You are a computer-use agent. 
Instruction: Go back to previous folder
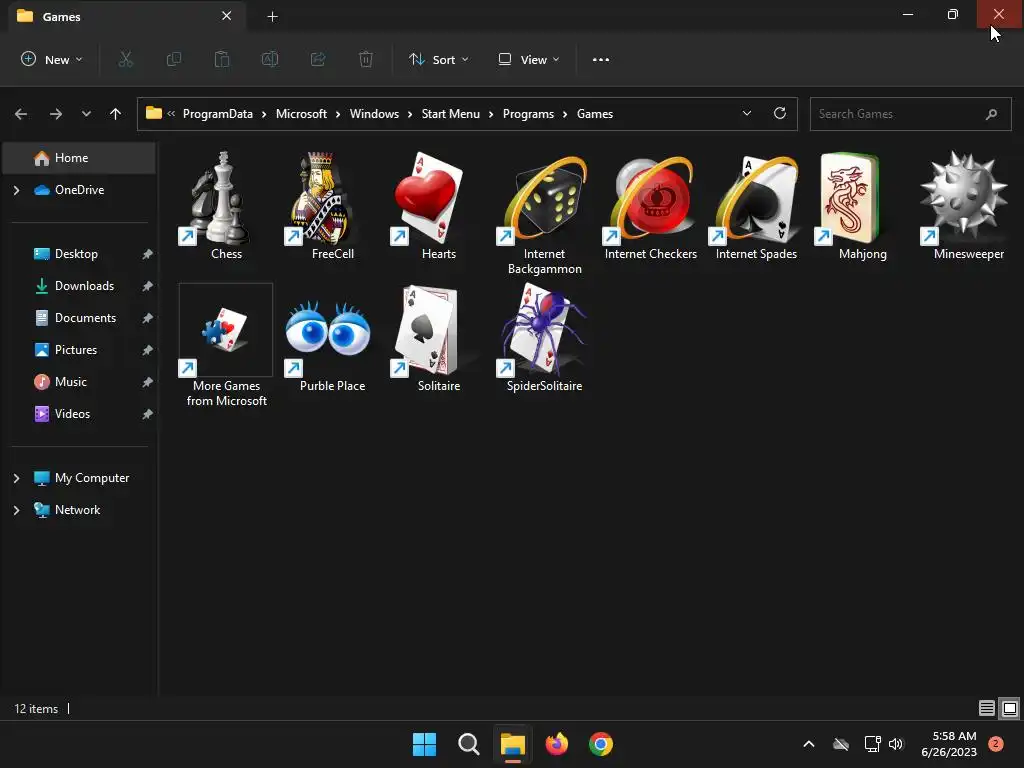(21, 114)
